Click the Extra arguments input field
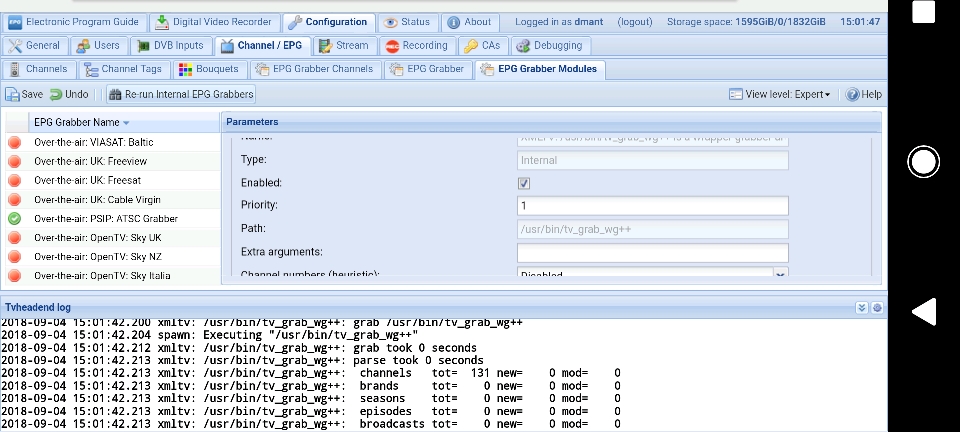 pyautogui.click(x=653, y=253)
